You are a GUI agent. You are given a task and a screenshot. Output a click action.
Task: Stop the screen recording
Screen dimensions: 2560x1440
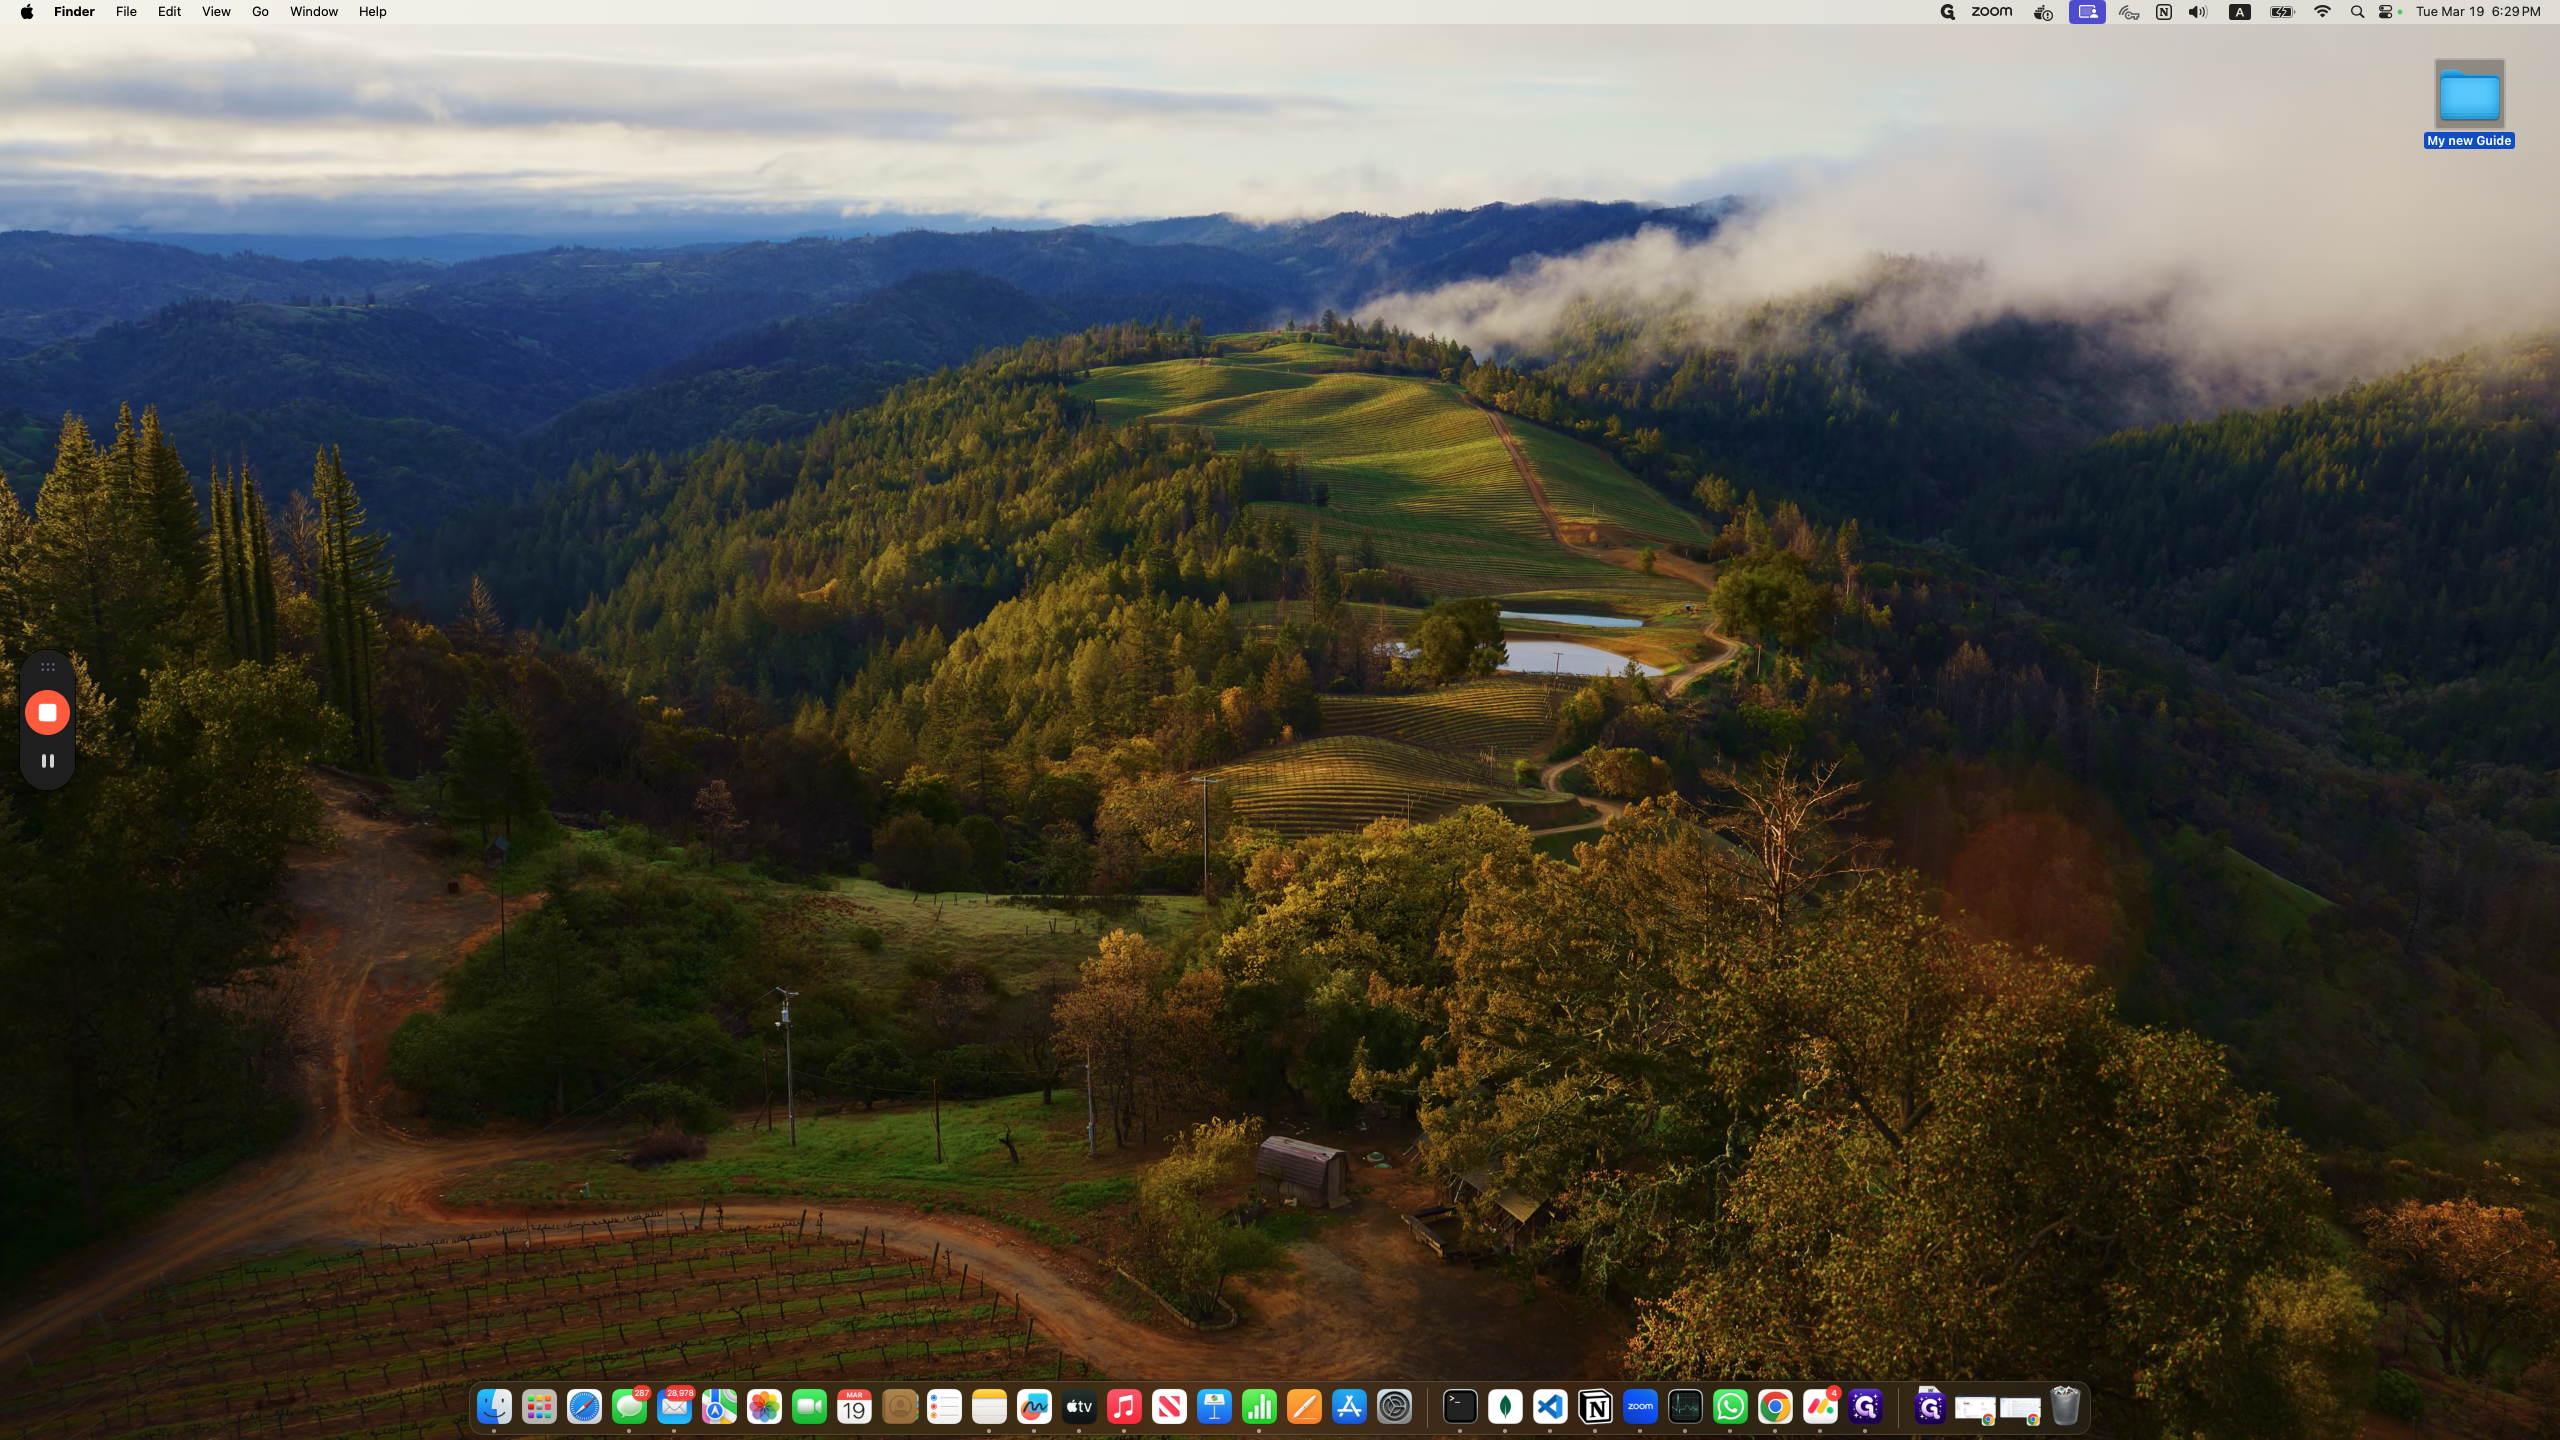pyautogui.click(x=47, y=713)
